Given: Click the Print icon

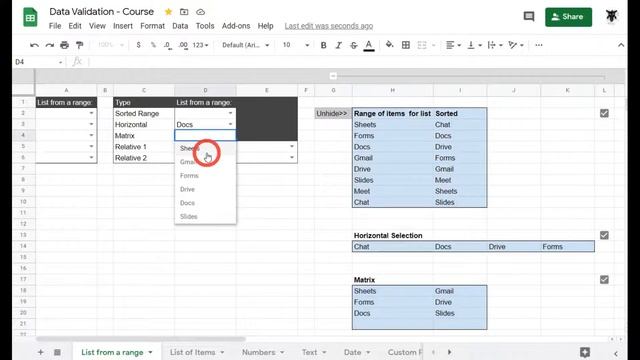Looking at the screenshot, I should click(x=64, y=45).
